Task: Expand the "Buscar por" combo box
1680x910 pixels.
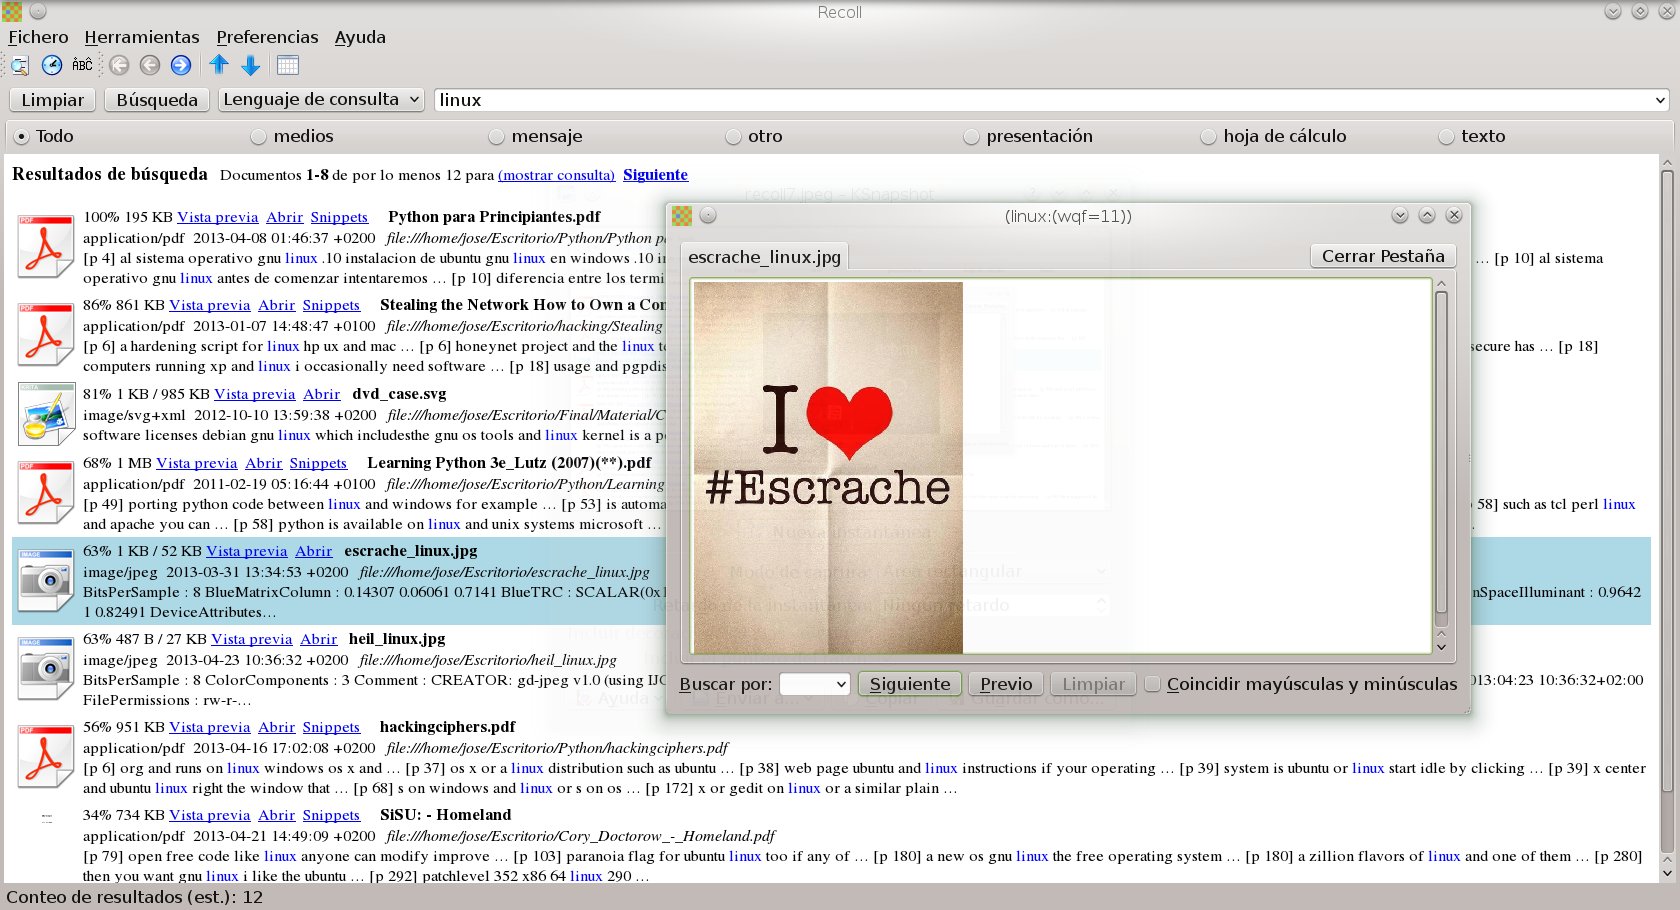Action: point(815,684)
